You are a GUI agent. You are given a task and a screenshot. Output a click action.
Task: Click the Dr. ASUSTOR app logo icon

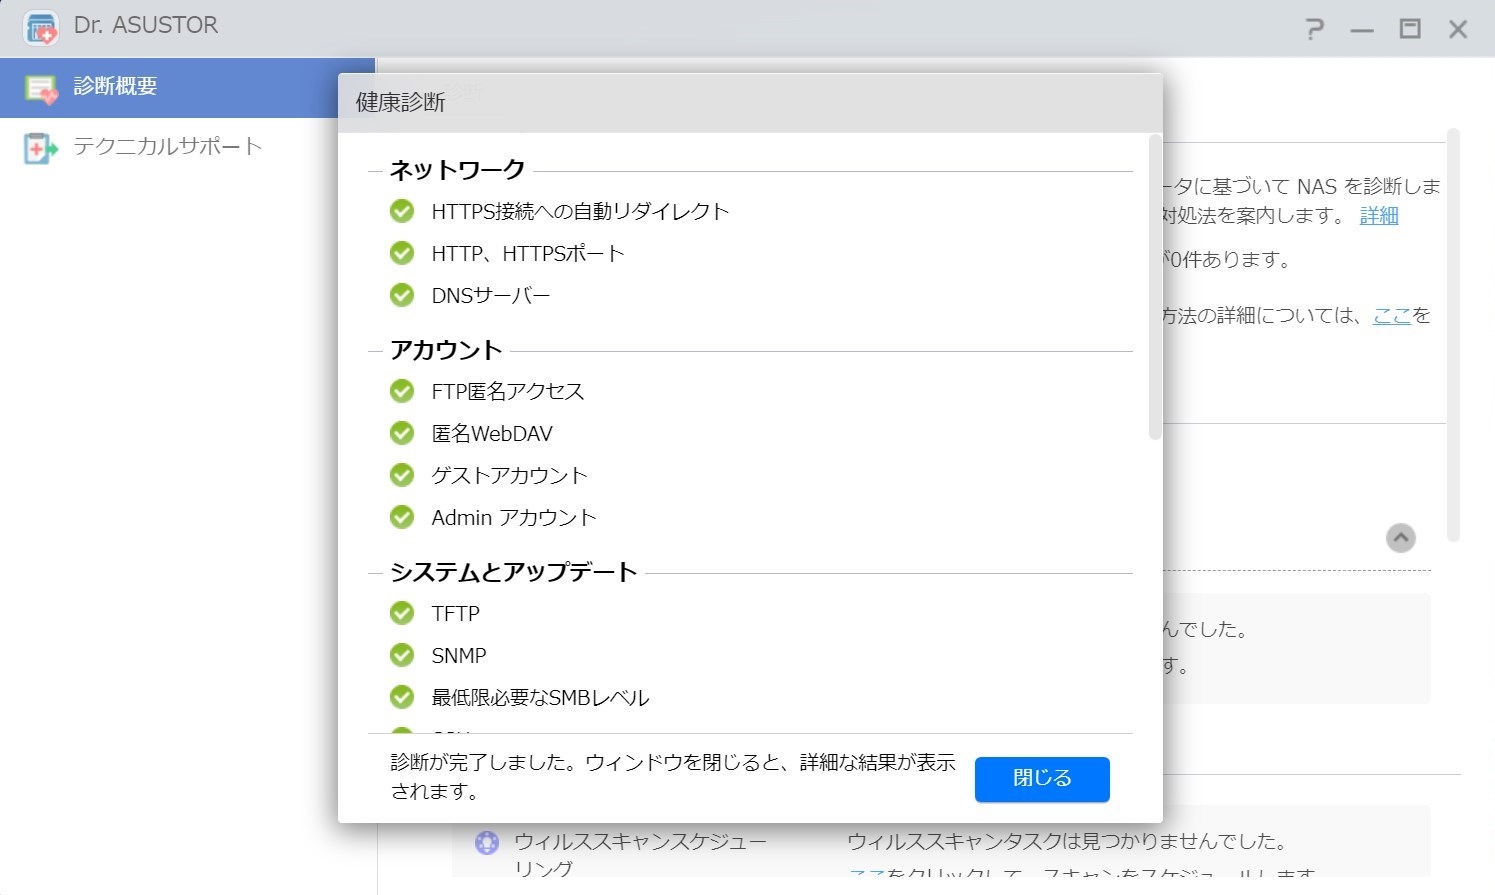tap(41, 28)
